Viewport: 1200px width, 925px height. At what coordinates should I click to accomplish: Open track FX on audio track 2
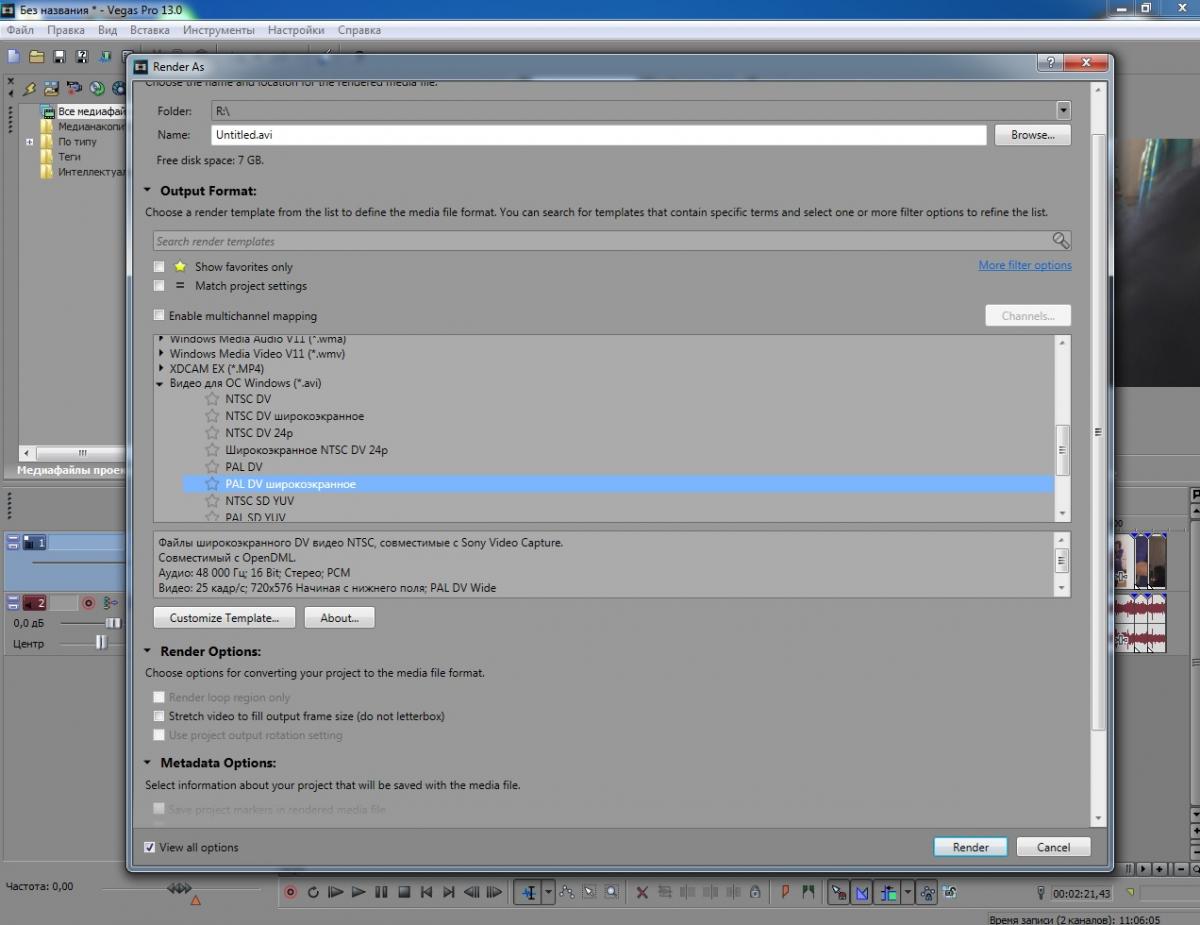pos(110,603)
